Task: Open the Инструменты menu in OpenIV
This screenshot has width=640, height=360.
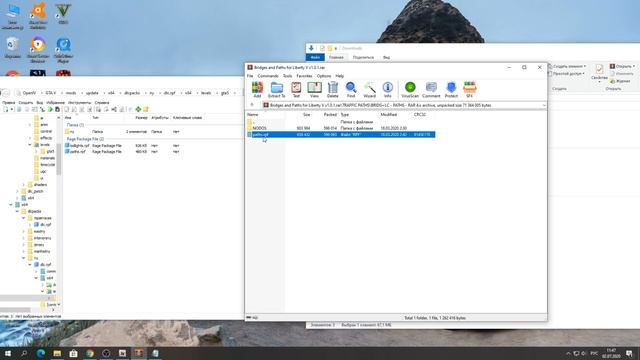Action: click(x=79, y=103)
